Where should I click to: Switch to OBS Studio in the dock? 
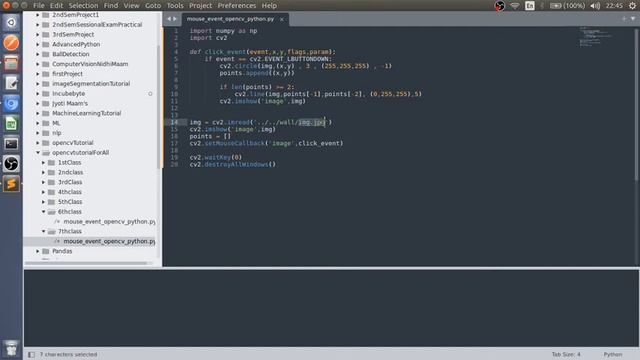(x=11, y=164)
